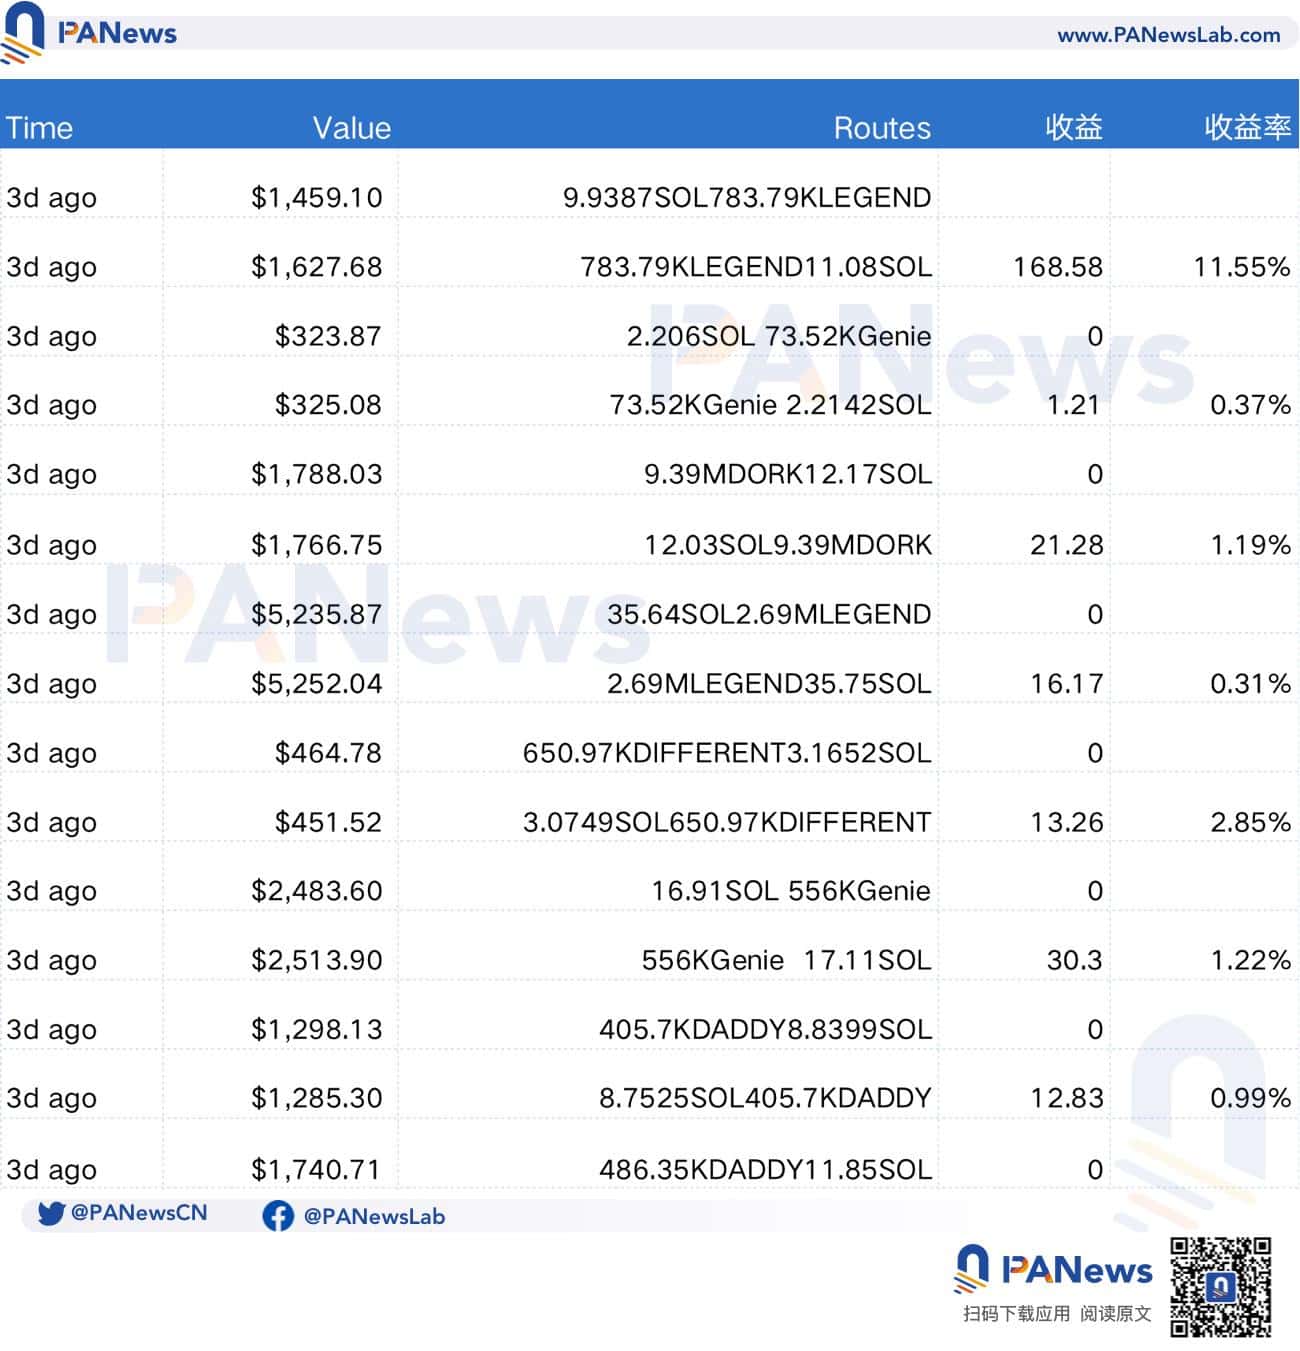Click route 2.69MLEGEND35.75SOL
Viewport: 1300px width, 1351px height.
pyautogui.click(x=769, y=684)
